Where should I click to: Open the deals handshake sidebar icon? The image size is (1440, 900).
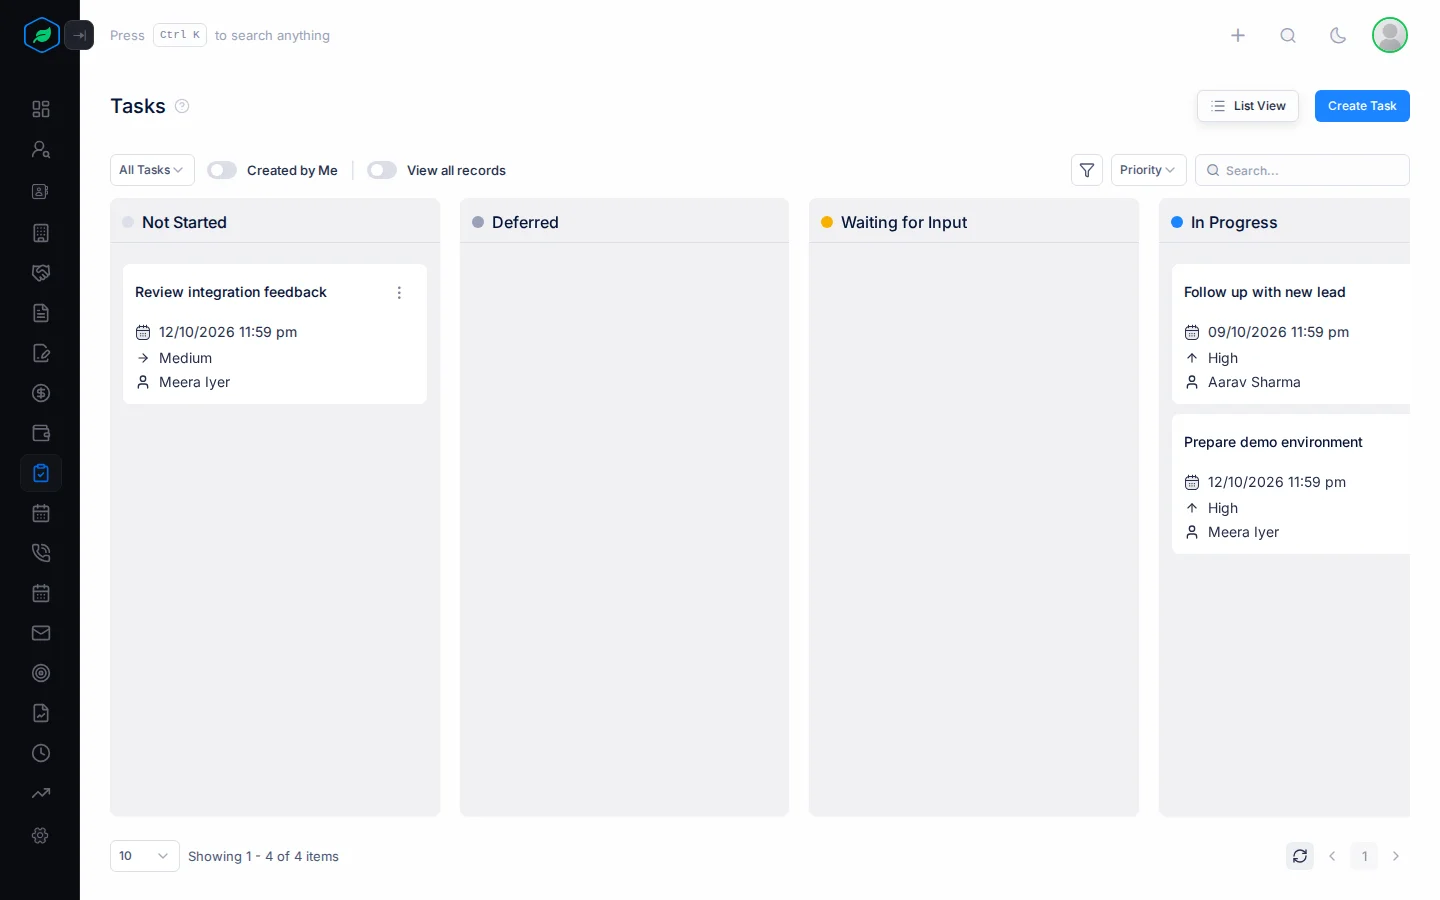pos(41,273)
